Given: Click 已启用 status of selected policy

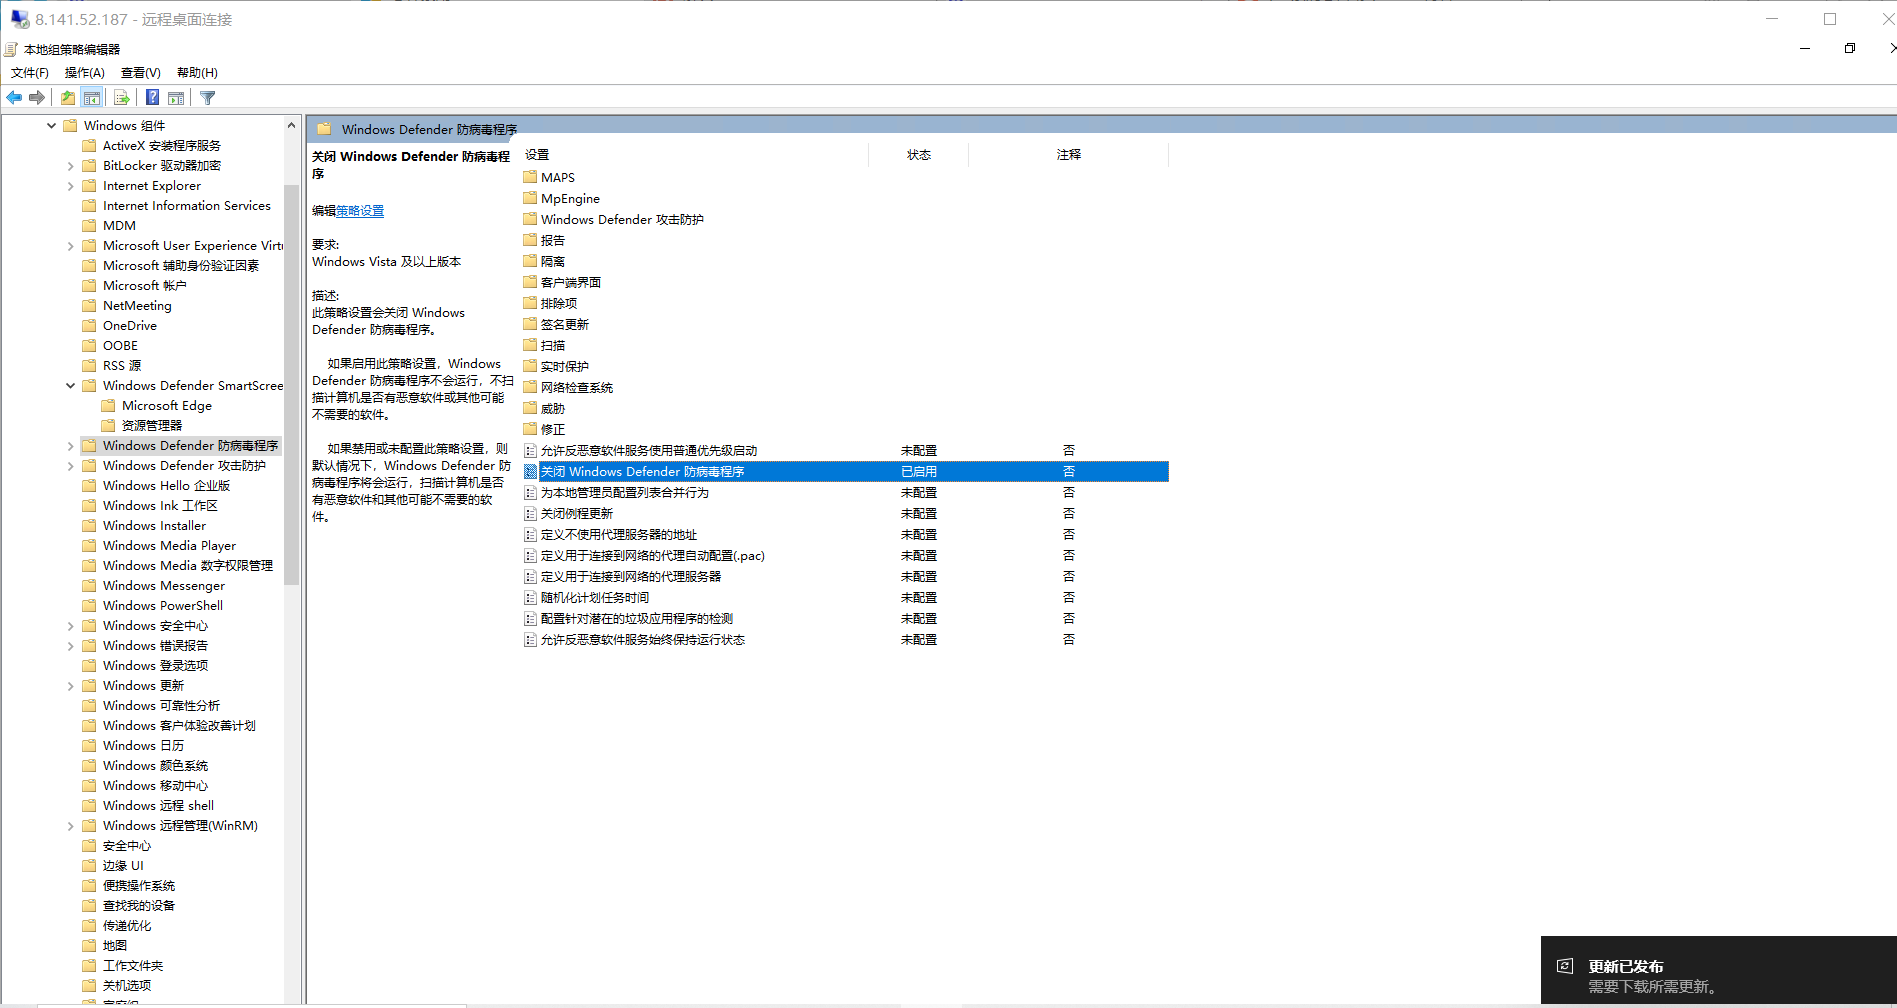Looking at the screenshot, I should coord(919,472).
